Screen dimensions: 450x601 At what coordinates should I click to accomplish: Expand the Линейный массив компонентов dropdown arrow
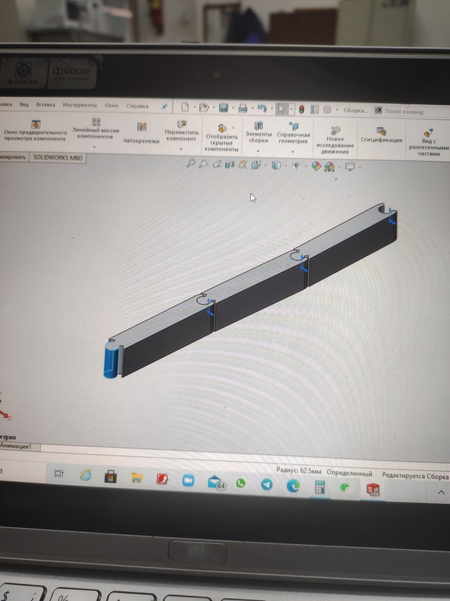(x=95, y=147)
